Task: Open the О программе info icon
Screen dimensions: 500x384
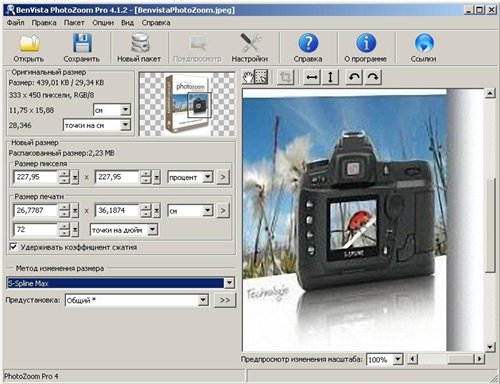Action: pyautogui.click(x=366, y=43)
